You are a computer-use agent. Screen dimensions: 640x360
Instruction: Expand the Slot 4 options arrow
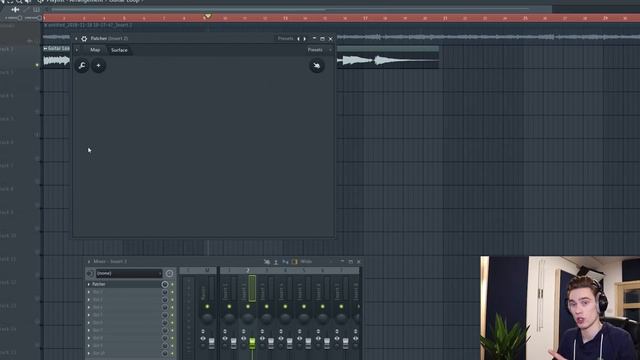[x=89, y=307]
